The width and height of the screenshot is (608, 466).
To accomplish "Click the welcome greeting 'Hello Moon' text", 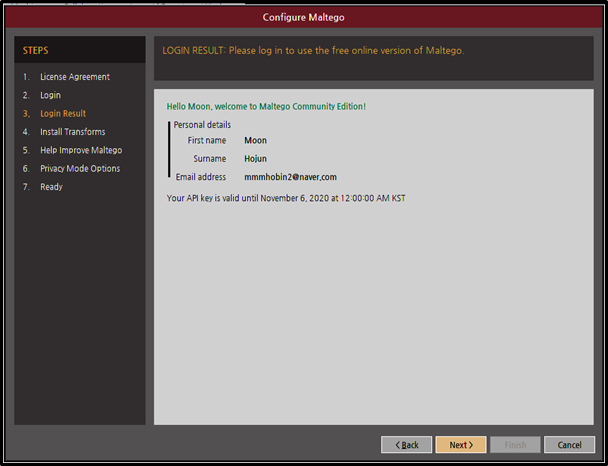I will 266,106.
